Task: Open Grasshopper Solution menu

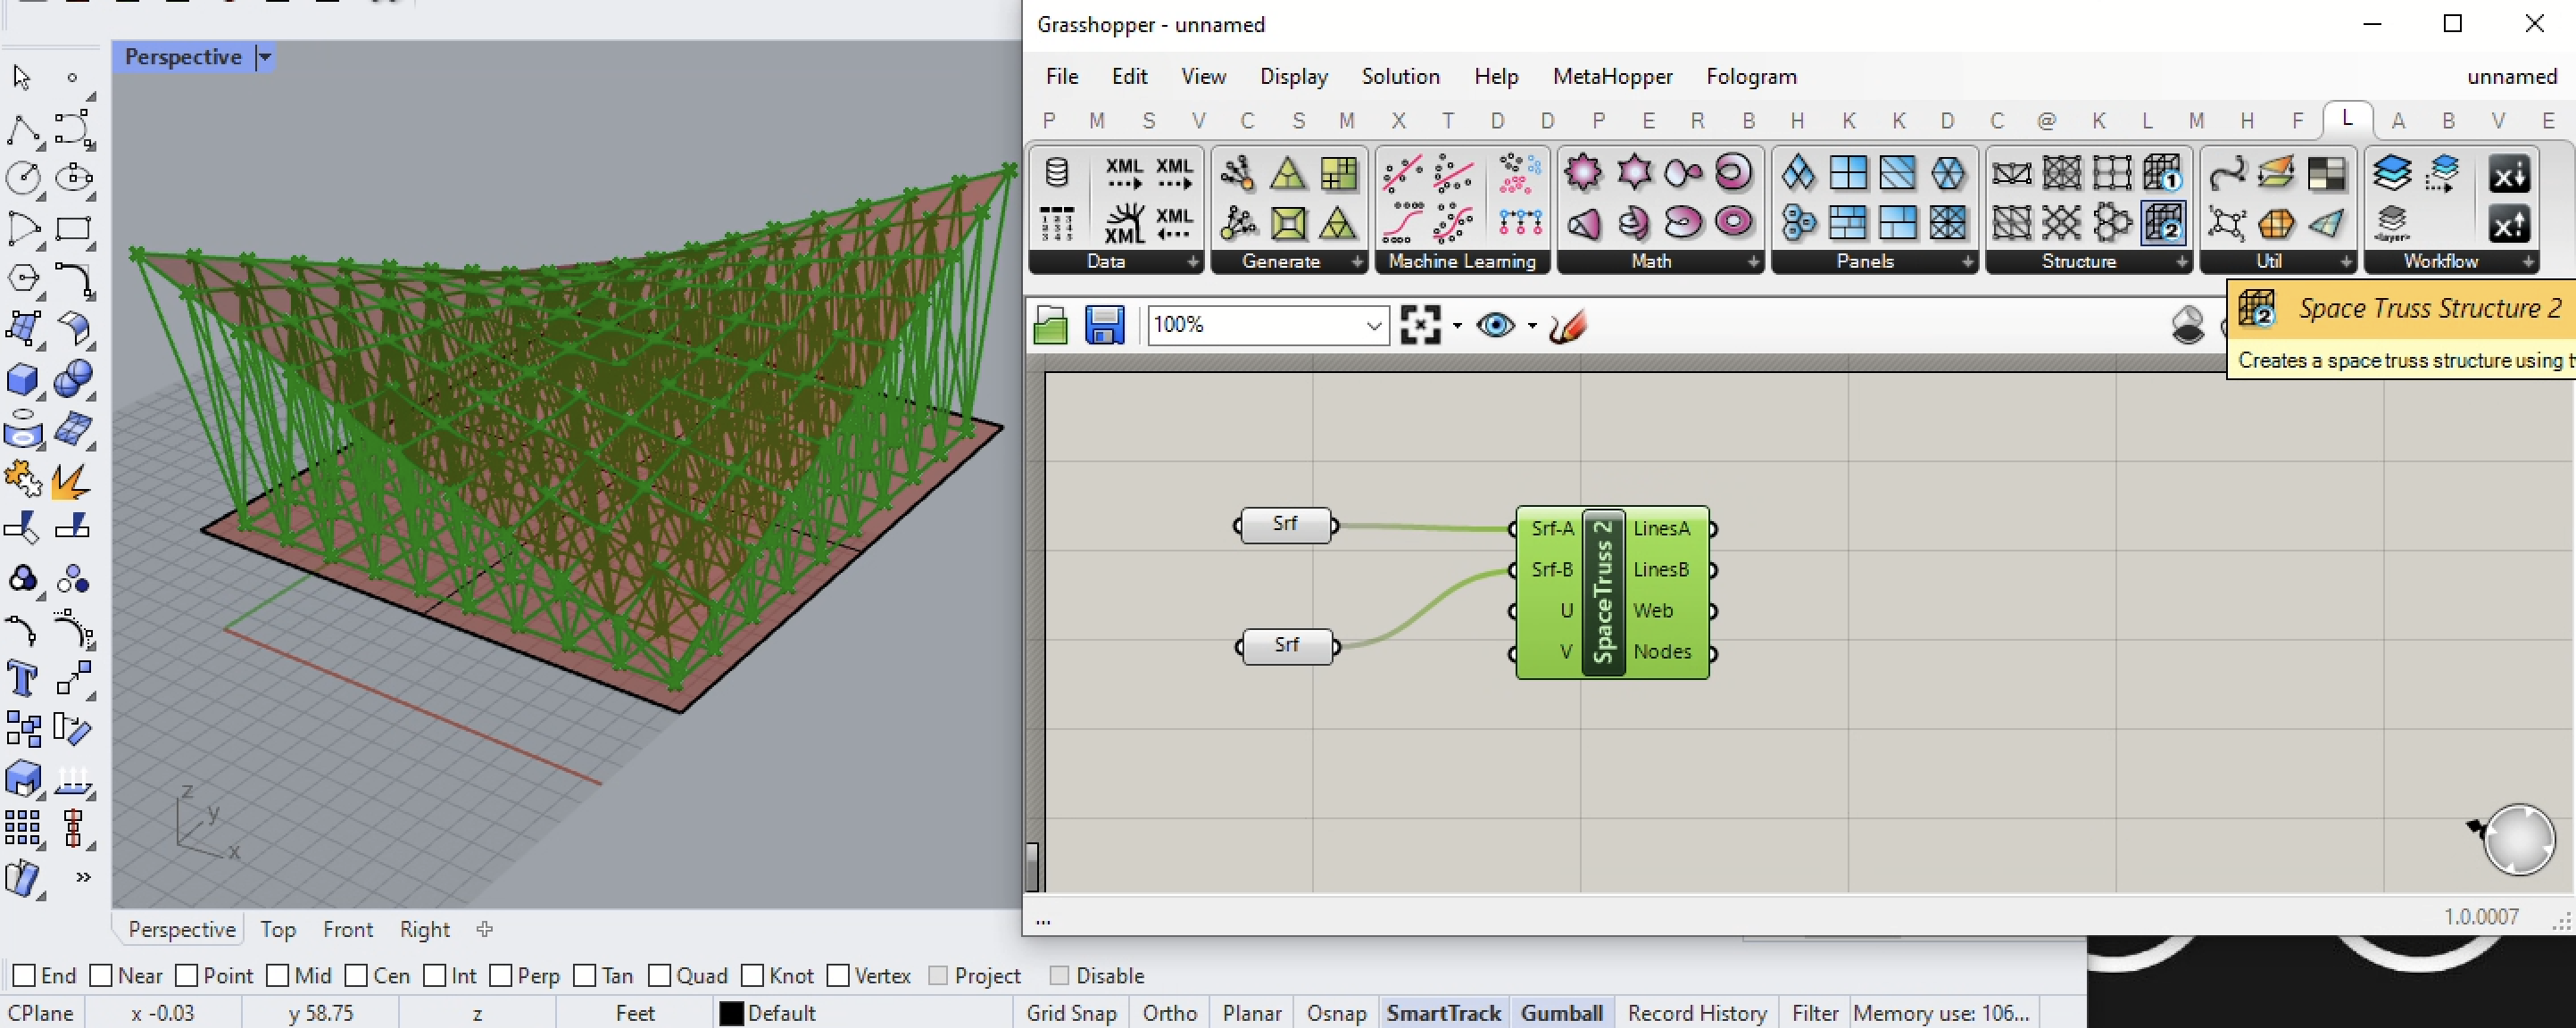Action: tap(1400, 77)
